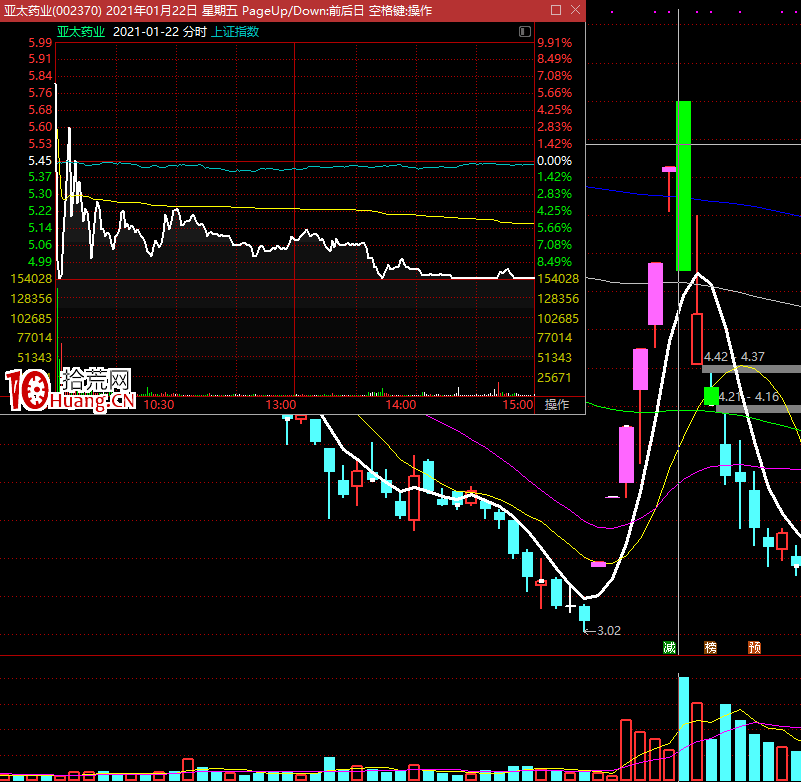The image size is (801, 782).
Task: Click the 9.91% percentage axis label
Action: (554, 43)
